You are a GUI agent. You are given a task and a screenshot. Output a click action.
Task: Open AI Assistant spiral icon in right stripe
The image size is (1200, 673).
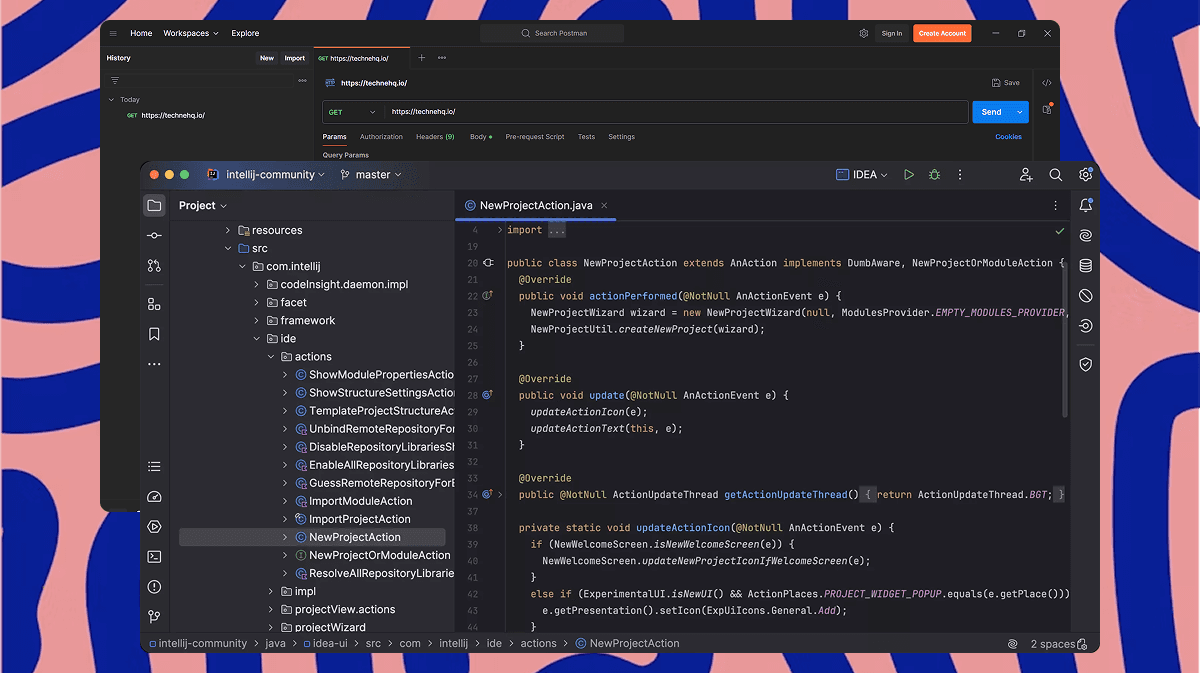tap(1085, 236)
